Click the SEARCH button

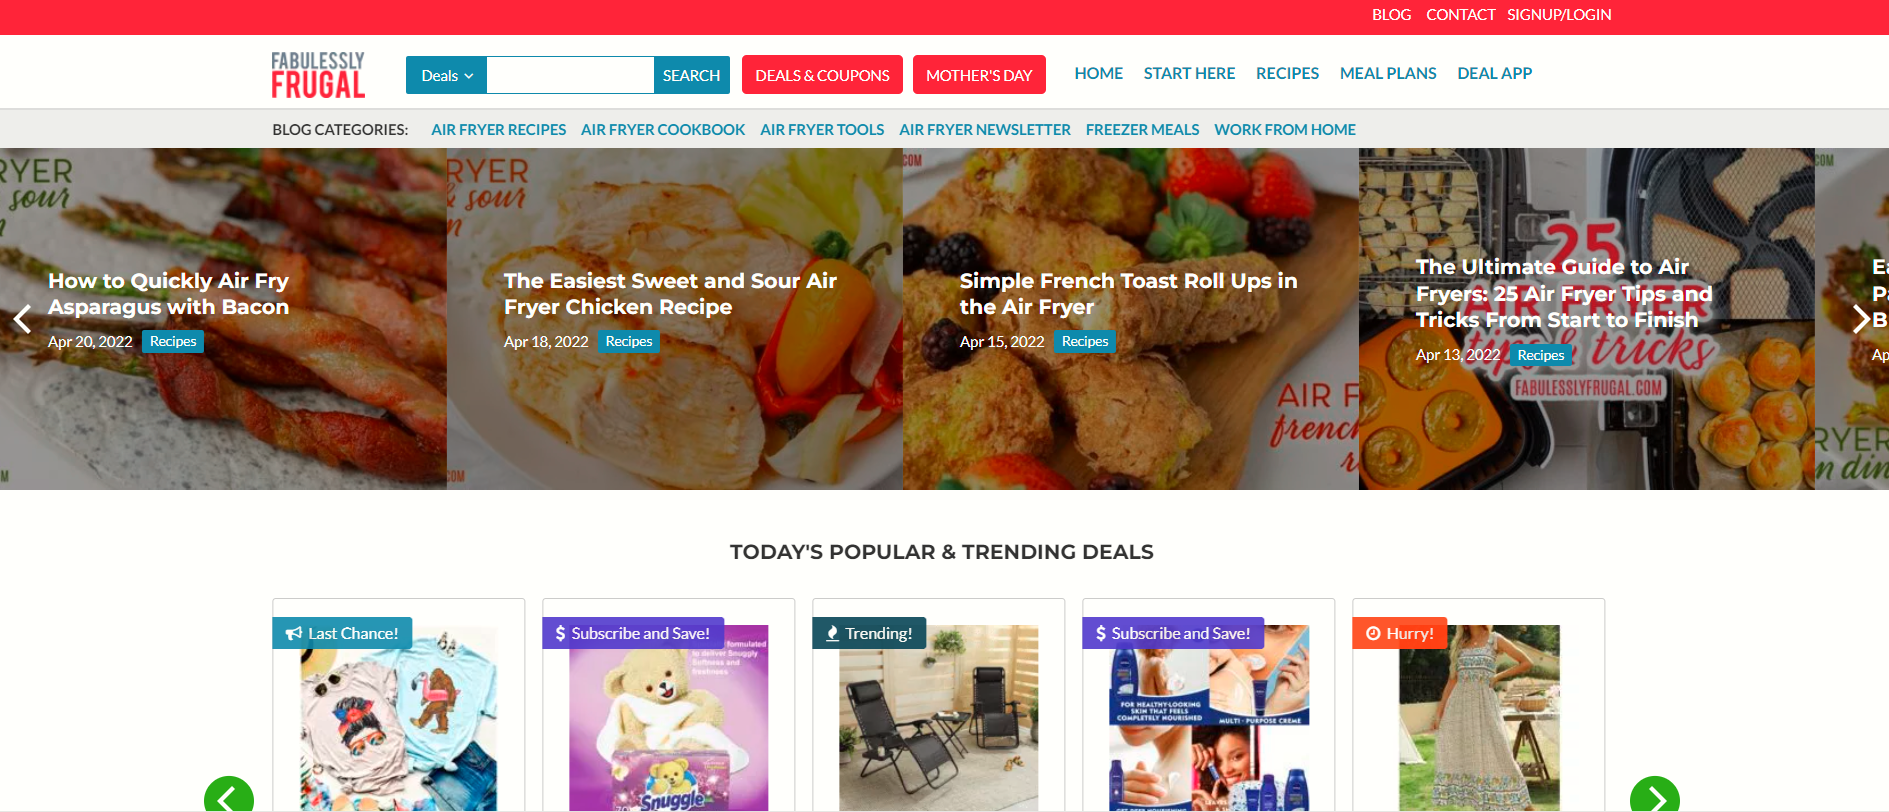[691, 75]
